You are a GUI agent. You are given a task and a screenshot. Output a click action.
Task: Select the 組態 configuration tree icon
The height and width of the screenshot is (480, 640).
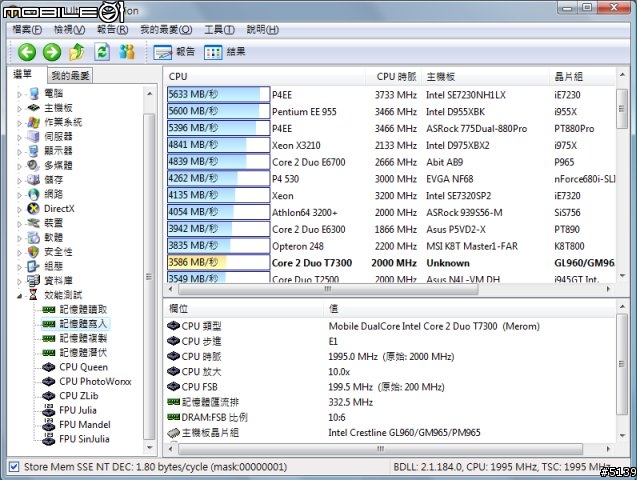tap(34, 266)
